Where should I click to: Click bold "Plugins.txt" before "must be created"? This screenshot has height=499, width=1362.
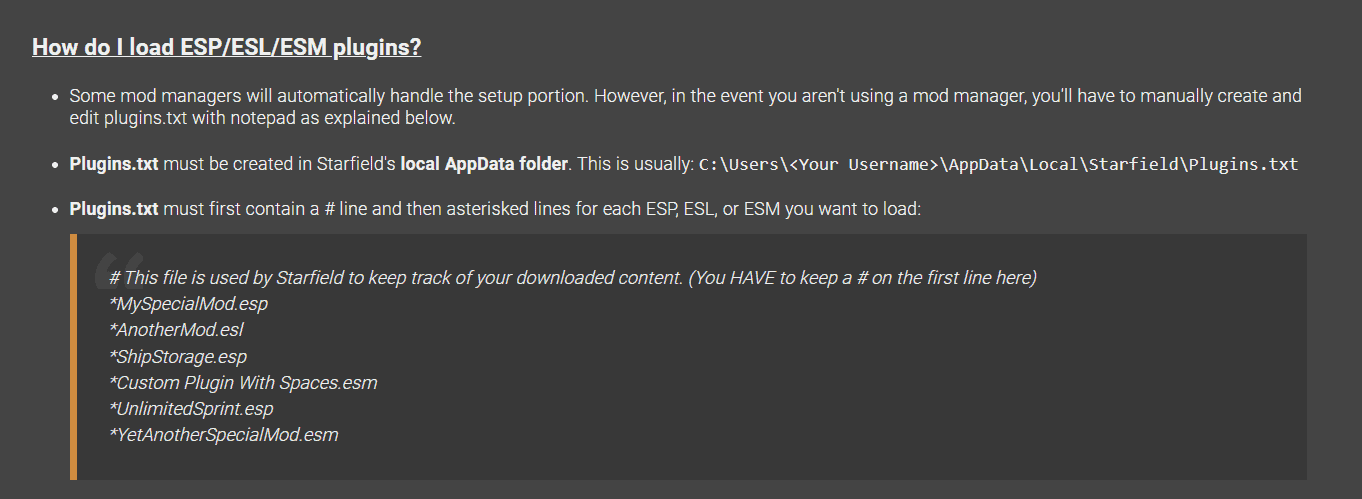[x=113, y=163]
